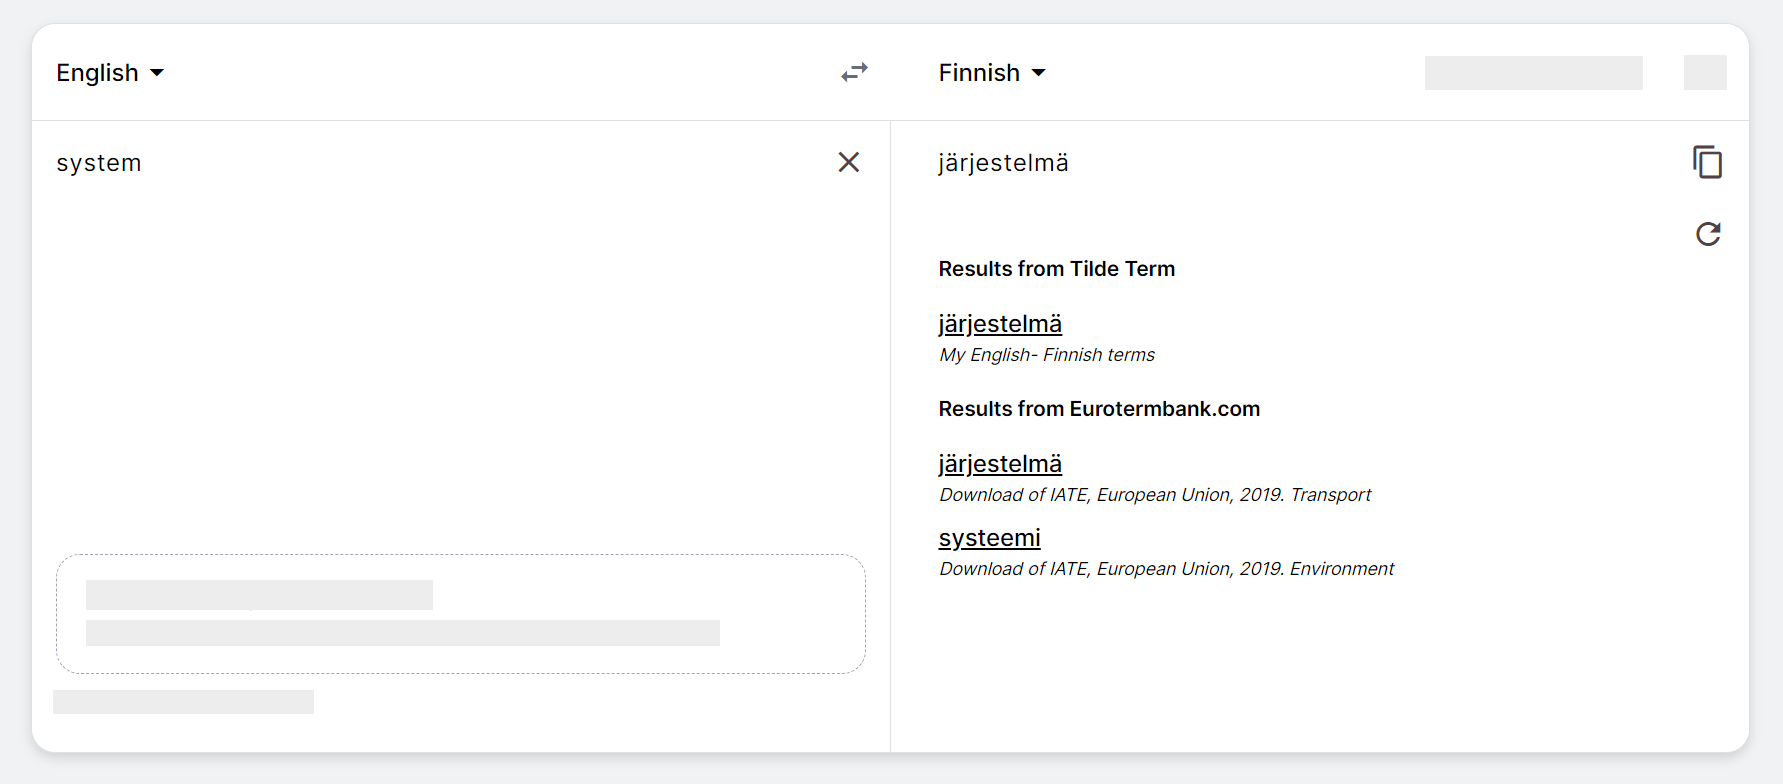Image resolution: width=1783 pixels, height=784 pixels.
Task: Click 'My English- Finnish terms' caption
Action: click(1047, 355)
